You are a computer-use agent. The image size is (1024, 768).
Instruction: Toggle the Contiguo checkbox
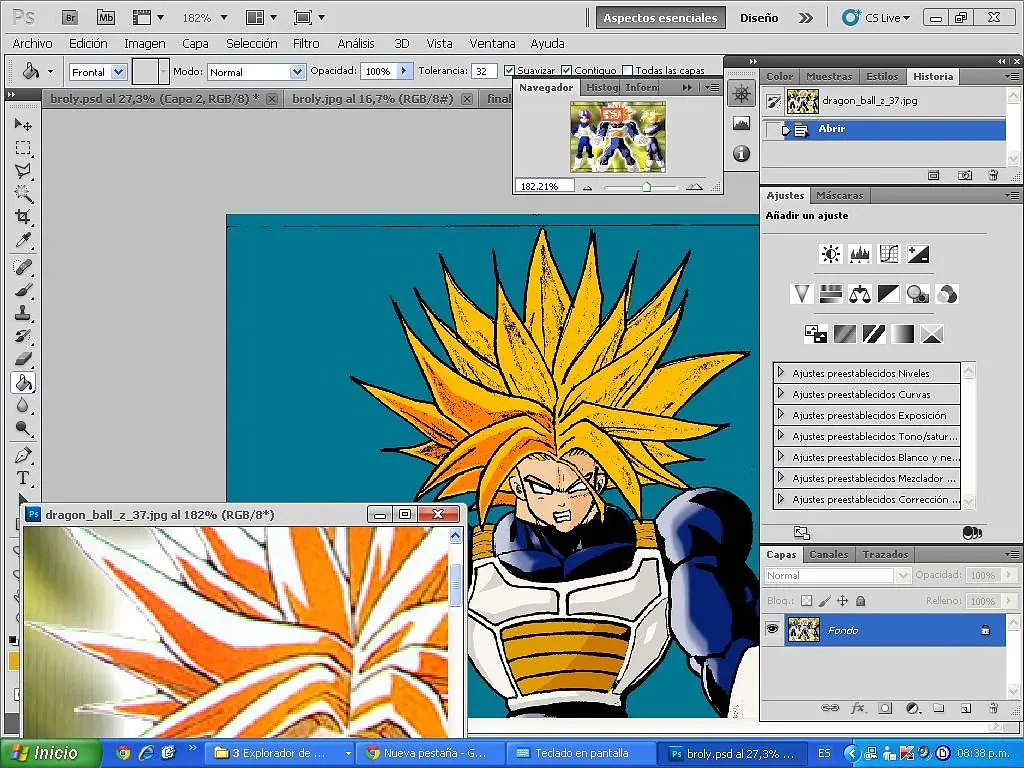[x=566, y=70]
